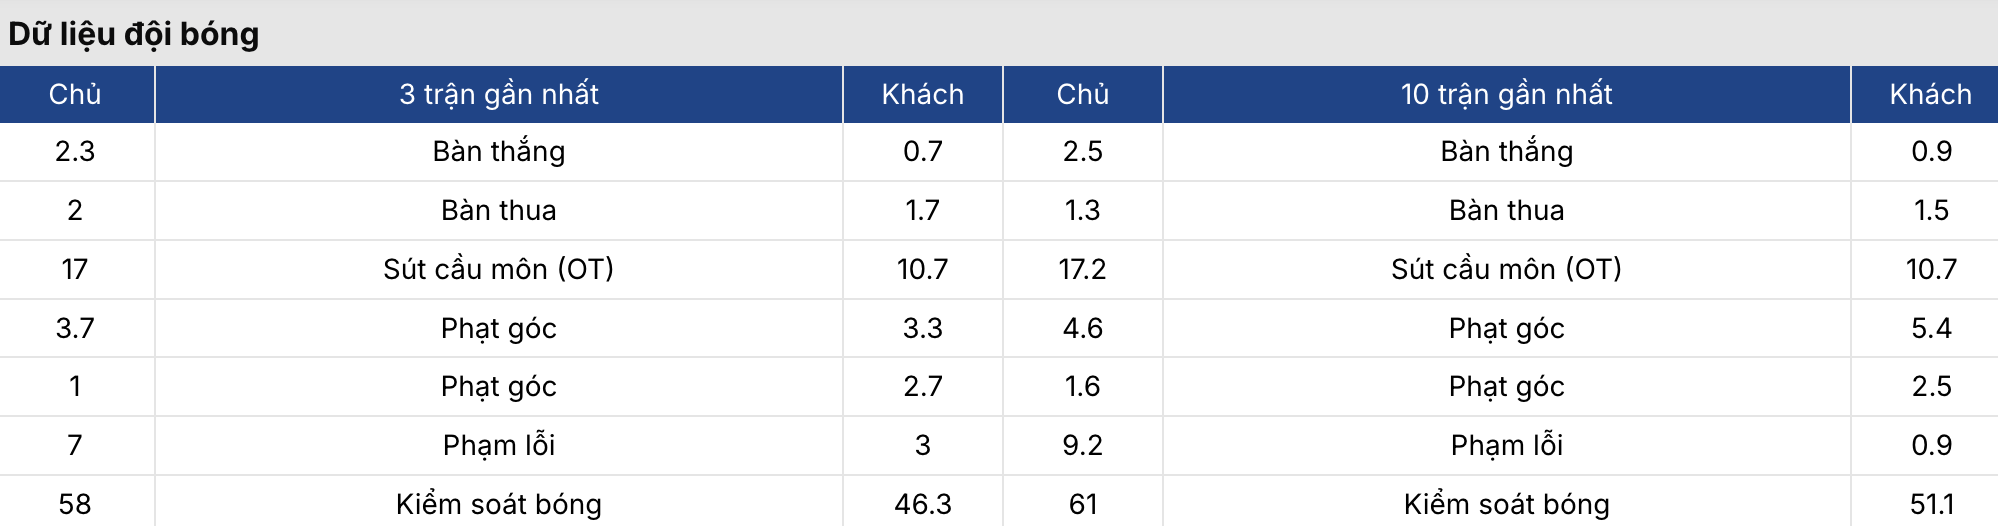The image size is (1998, 526).
Task: Click "Phạm lỗi" label in the 3 trận table
Action: (499, 445)
